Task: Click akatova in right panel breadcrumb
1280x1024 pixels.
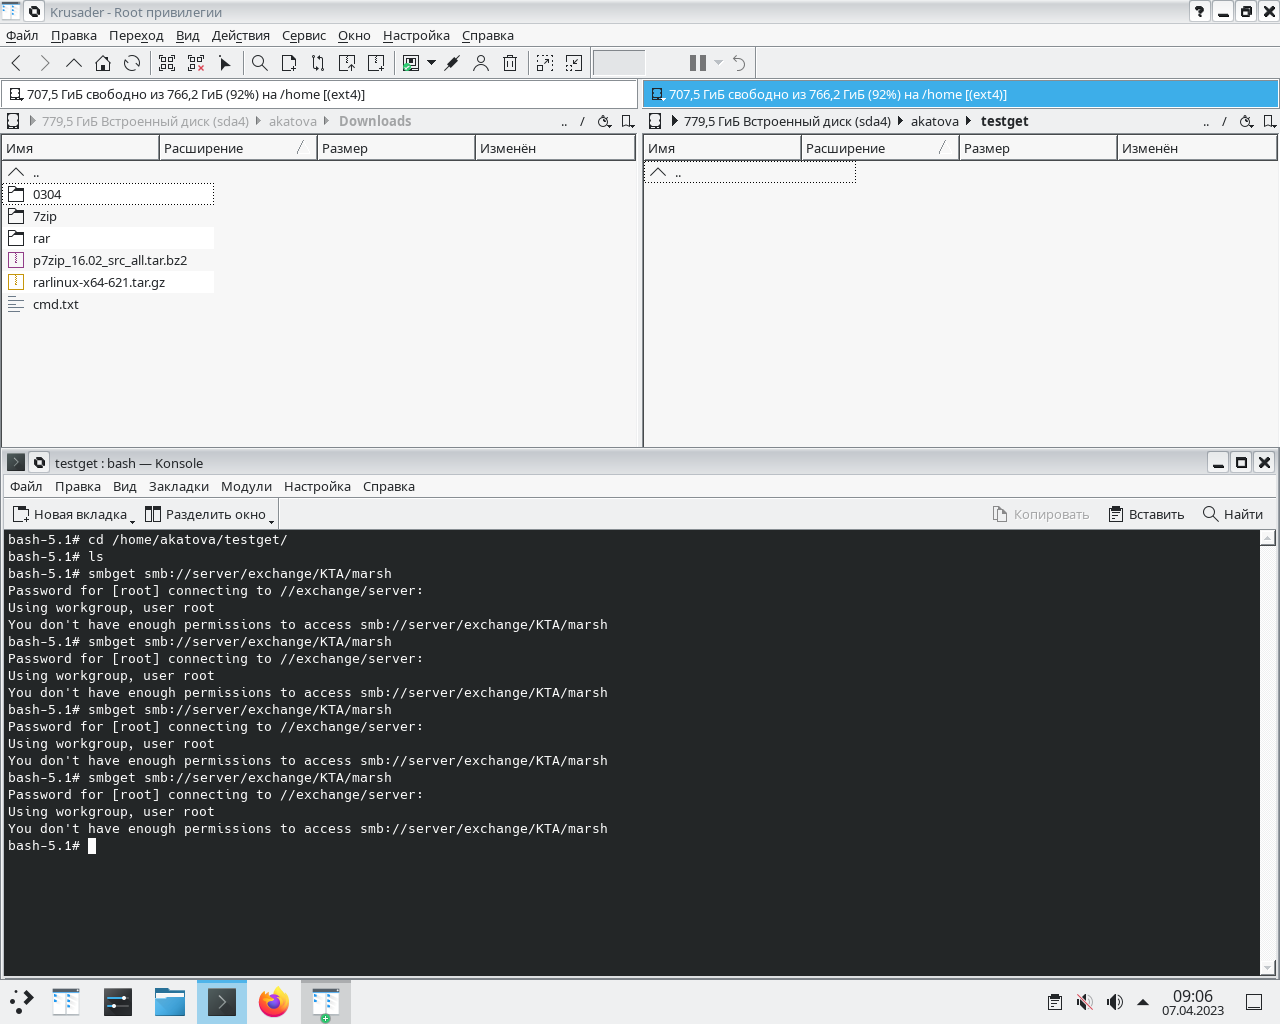Action: [x=935, y=121]
